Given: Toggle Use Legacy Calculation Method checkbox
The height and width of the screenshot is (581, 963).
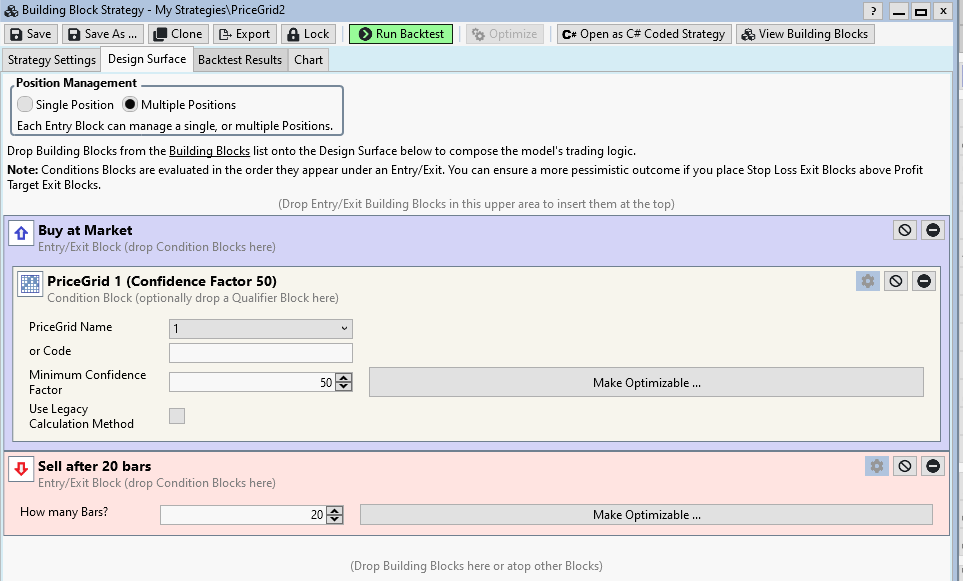Looking at the screenshot, I should coord(177,416).
